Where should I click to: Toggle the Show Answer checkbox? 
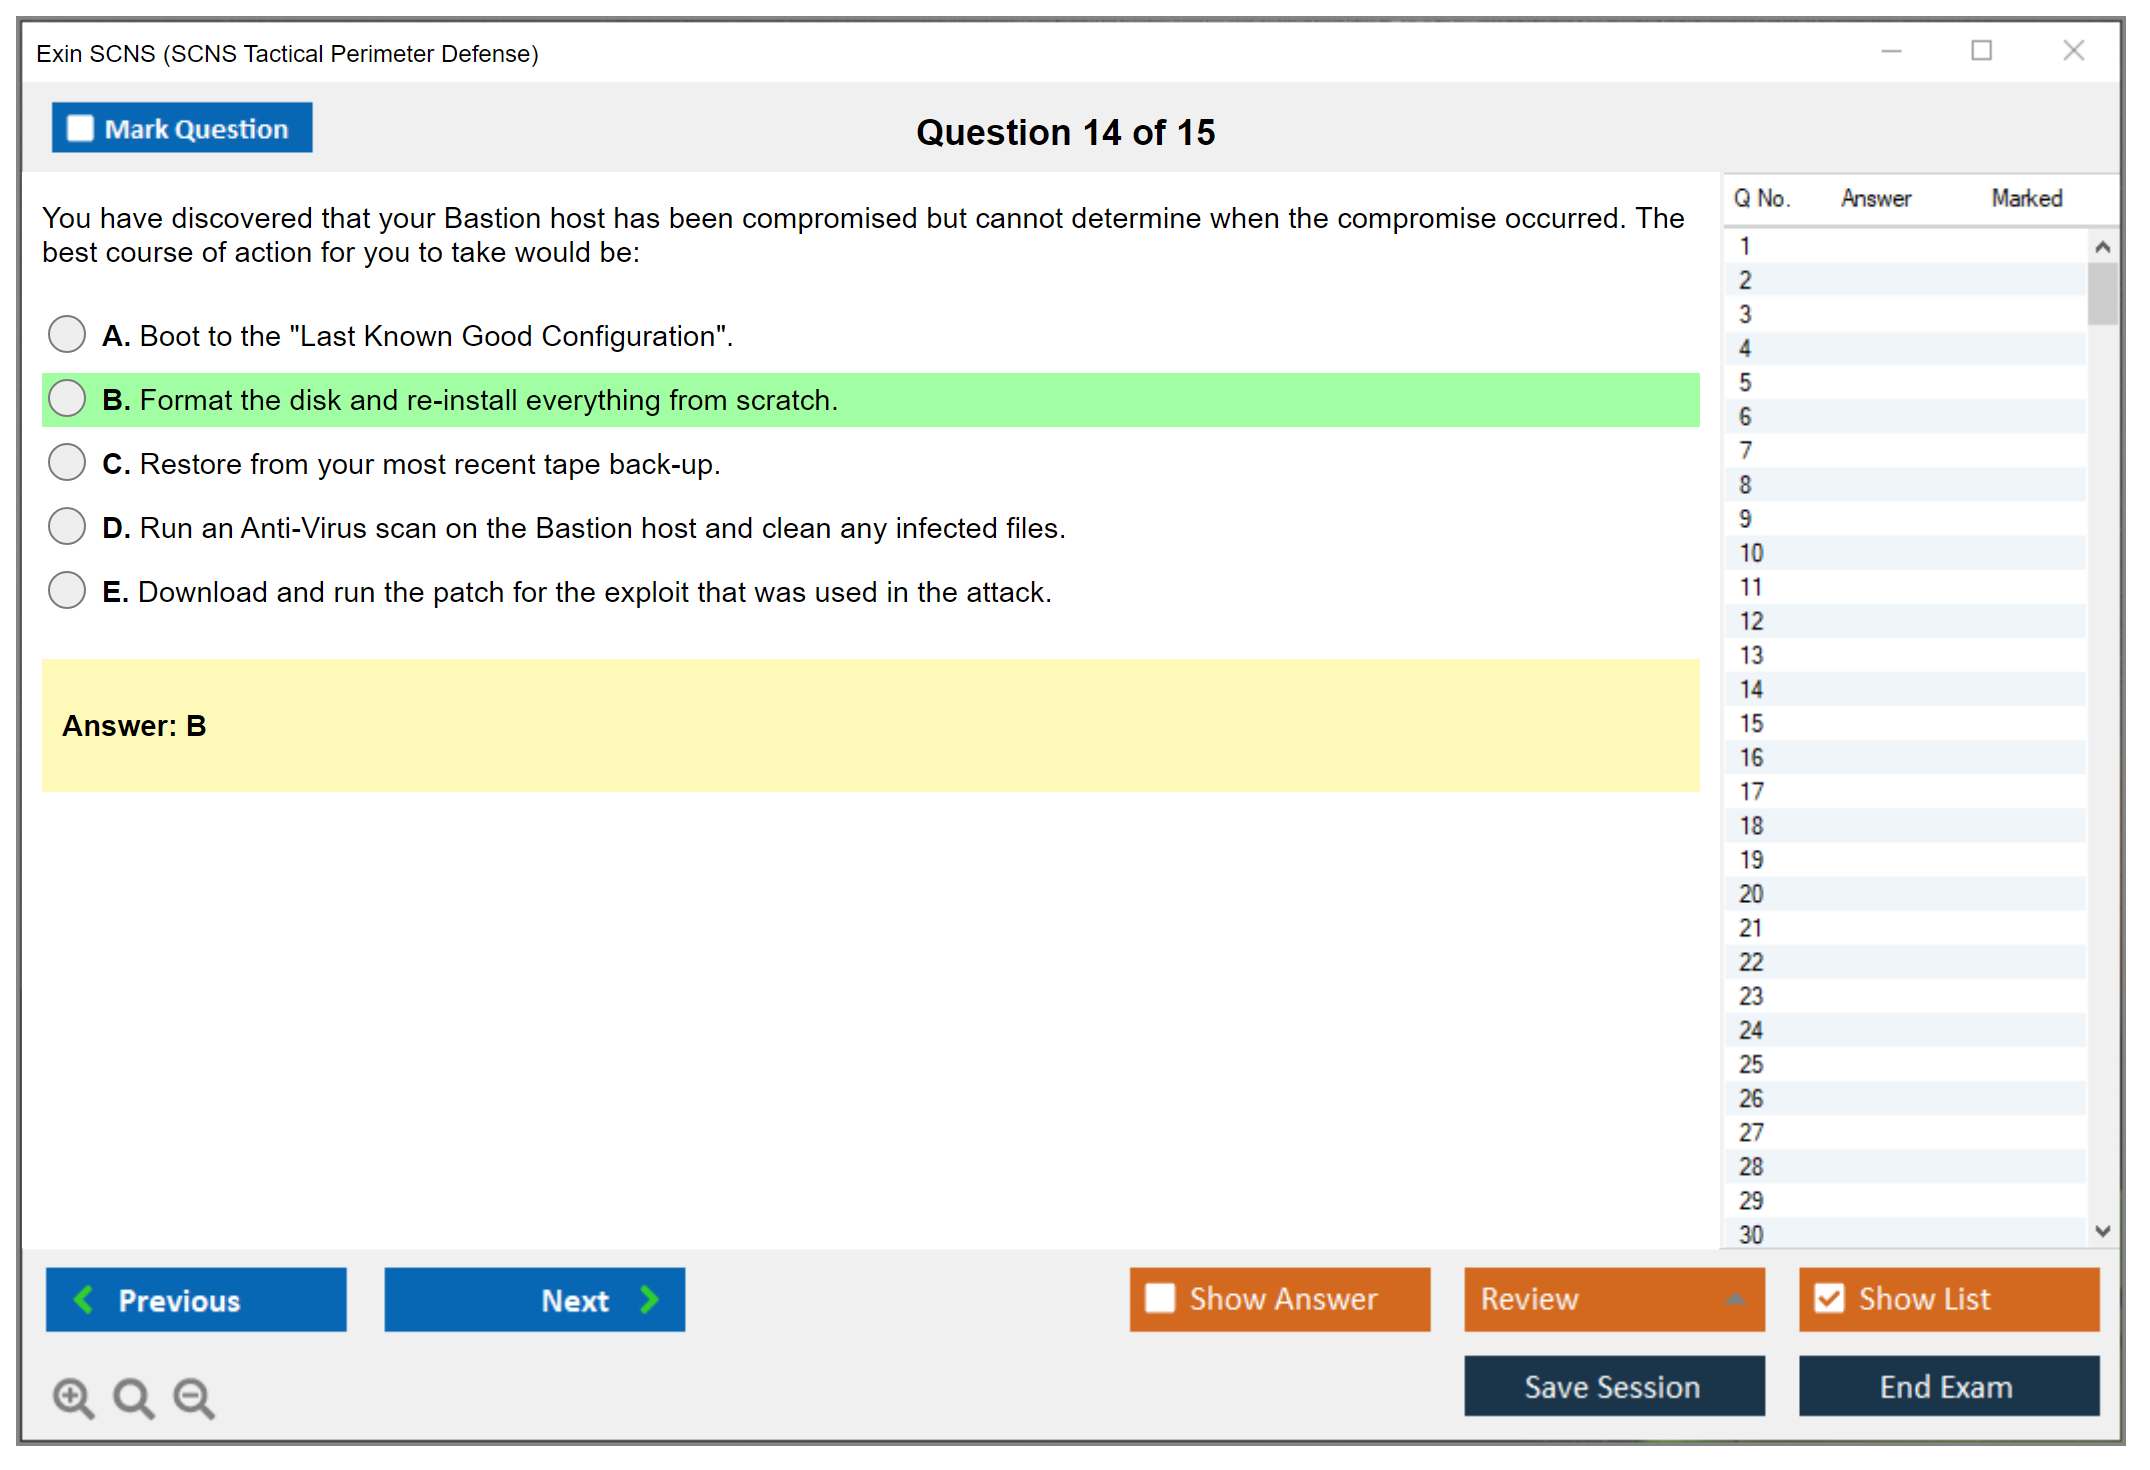tap(1160, 1298)
